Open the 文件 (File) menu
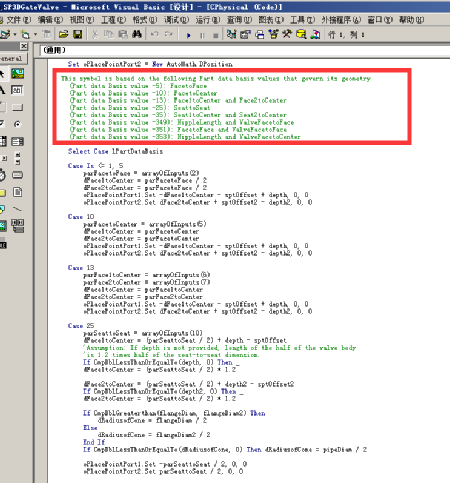 coord(19,20)
